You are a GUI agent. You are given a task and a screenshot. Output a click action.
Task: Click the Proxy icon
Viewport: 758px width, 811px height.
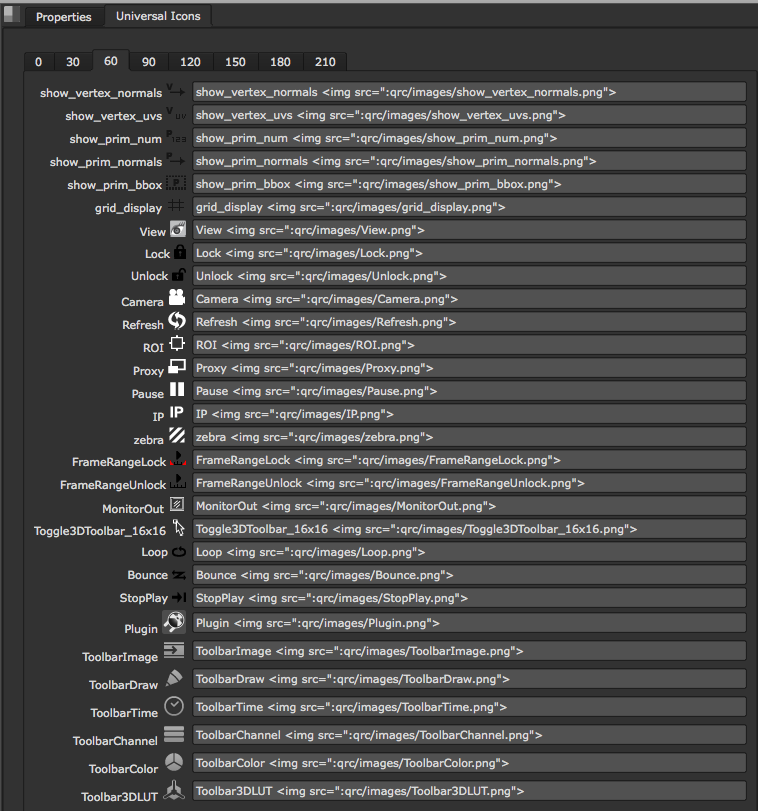click(x=177, y=366)
